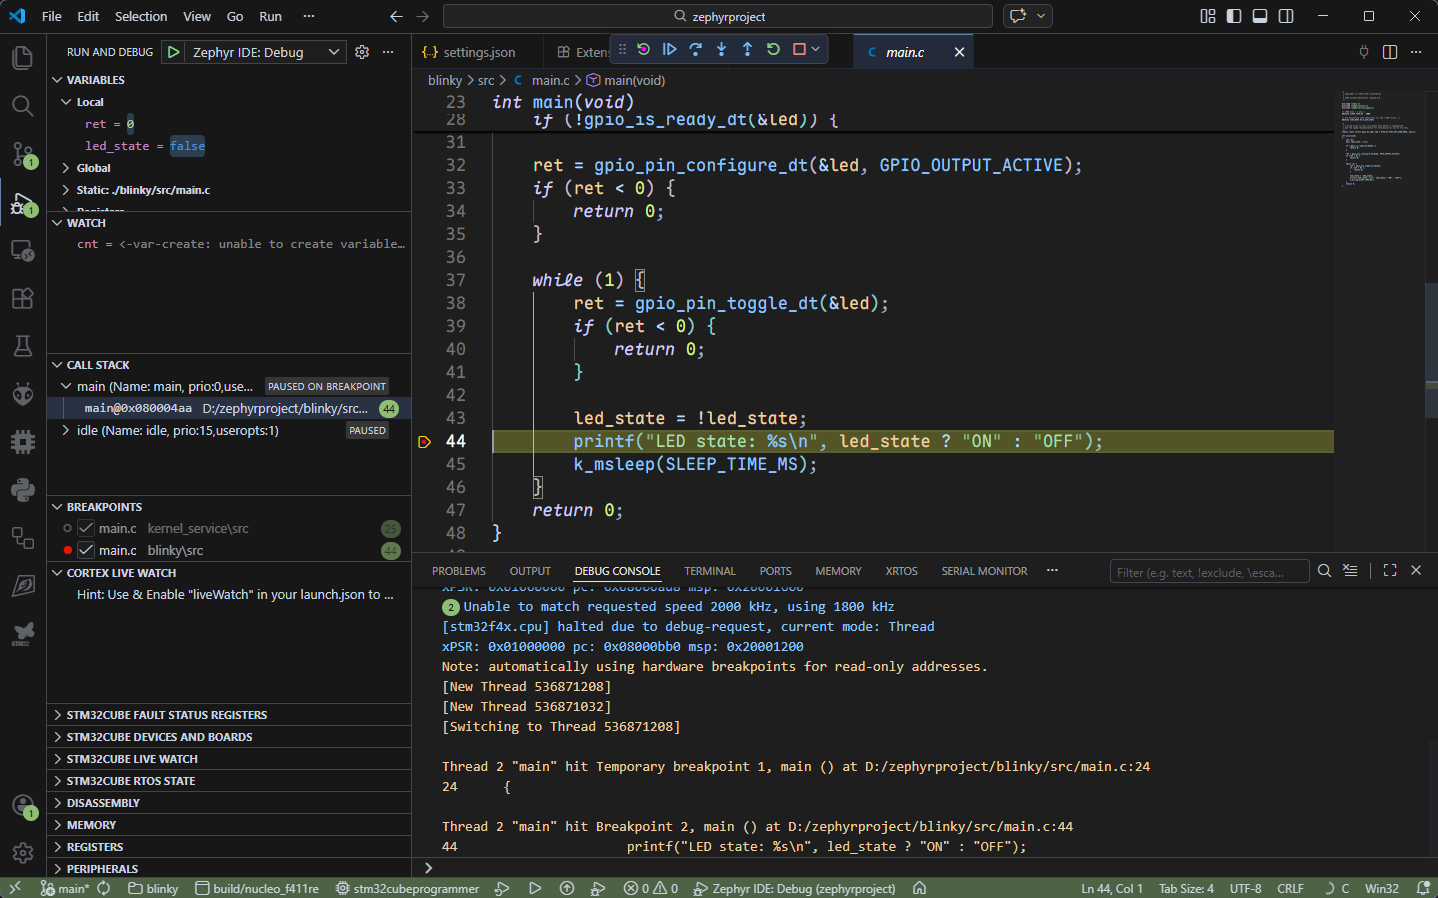Open the Remote Explorer view
This screenshot has width=1438, height=898.
[22, 250]
